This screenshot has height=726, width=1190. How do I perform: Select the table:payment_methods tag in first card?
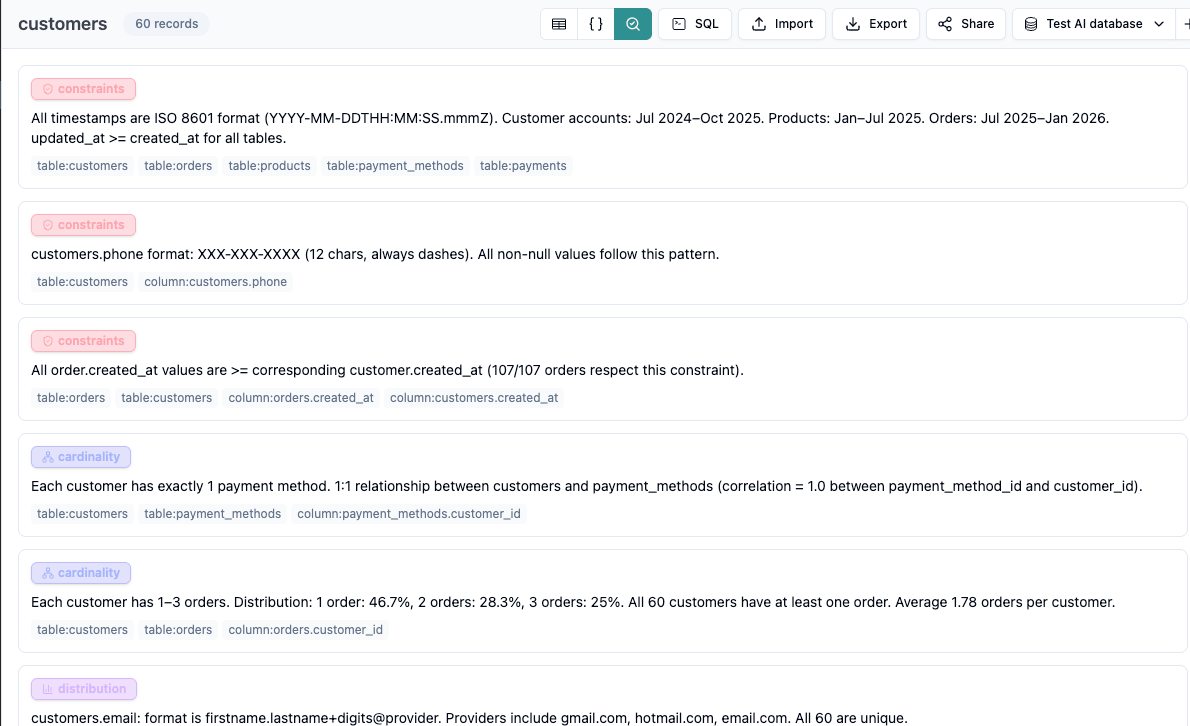[395, 166]
